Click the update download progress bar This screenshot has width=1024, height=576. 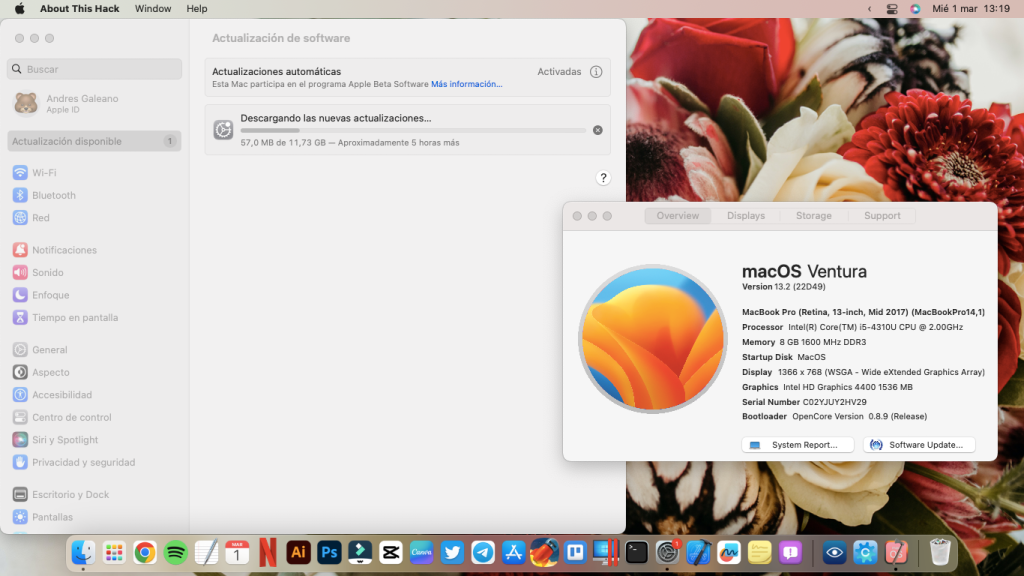413,130
